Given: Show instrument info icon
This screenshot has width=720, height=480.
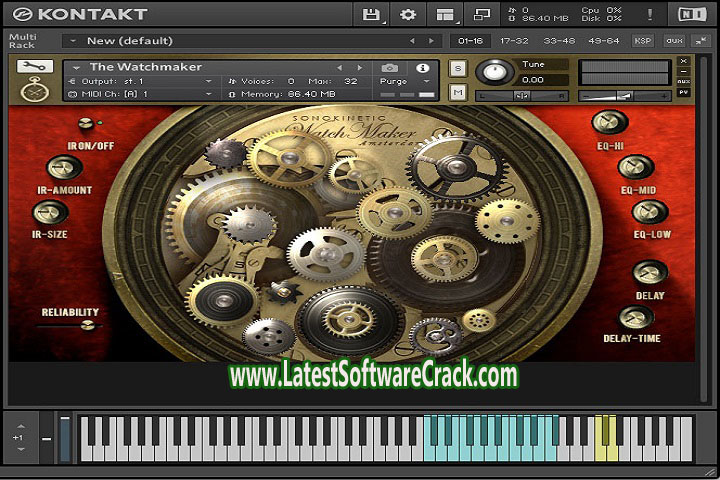Looking at the screenshot, I should [x=422, y=68].
